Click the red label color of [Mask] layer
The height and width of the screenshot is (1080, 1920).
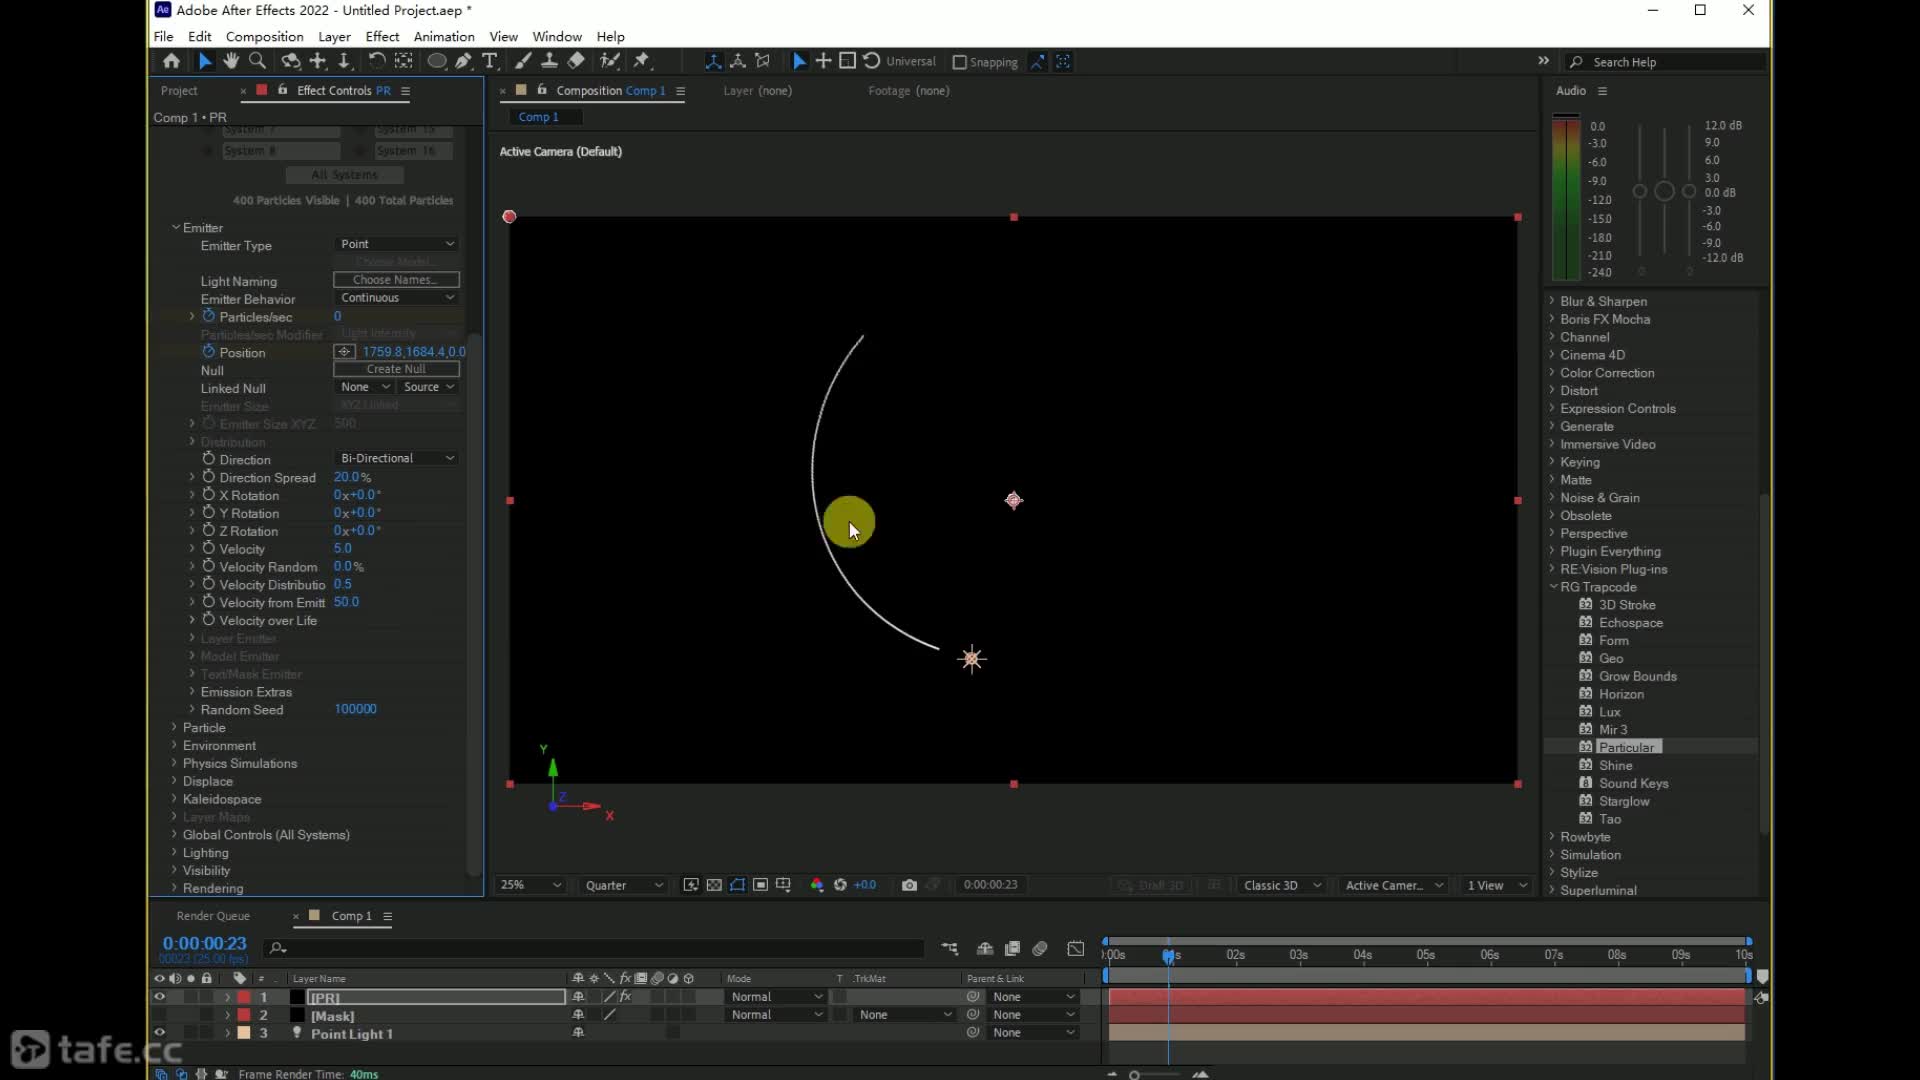click(244, 1015)
